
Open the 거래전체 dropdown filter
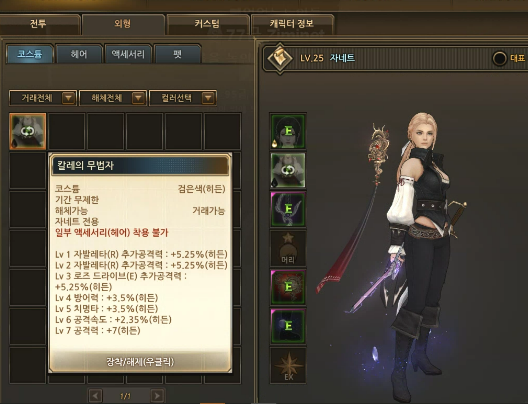click(x=43, y=98)
